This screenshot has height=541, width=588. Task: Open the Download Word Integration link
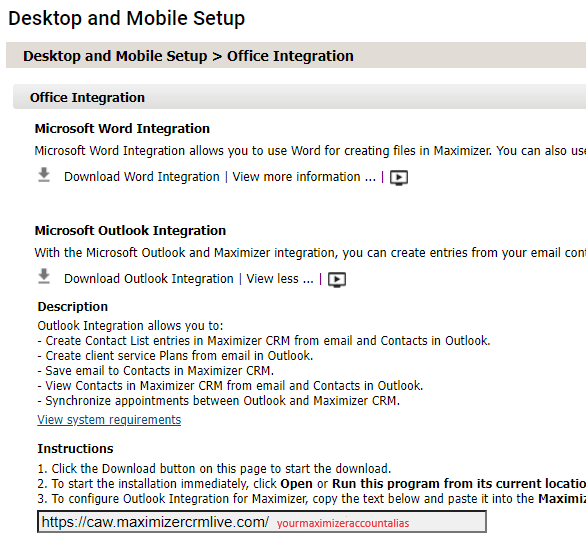[x=142, y=177]
